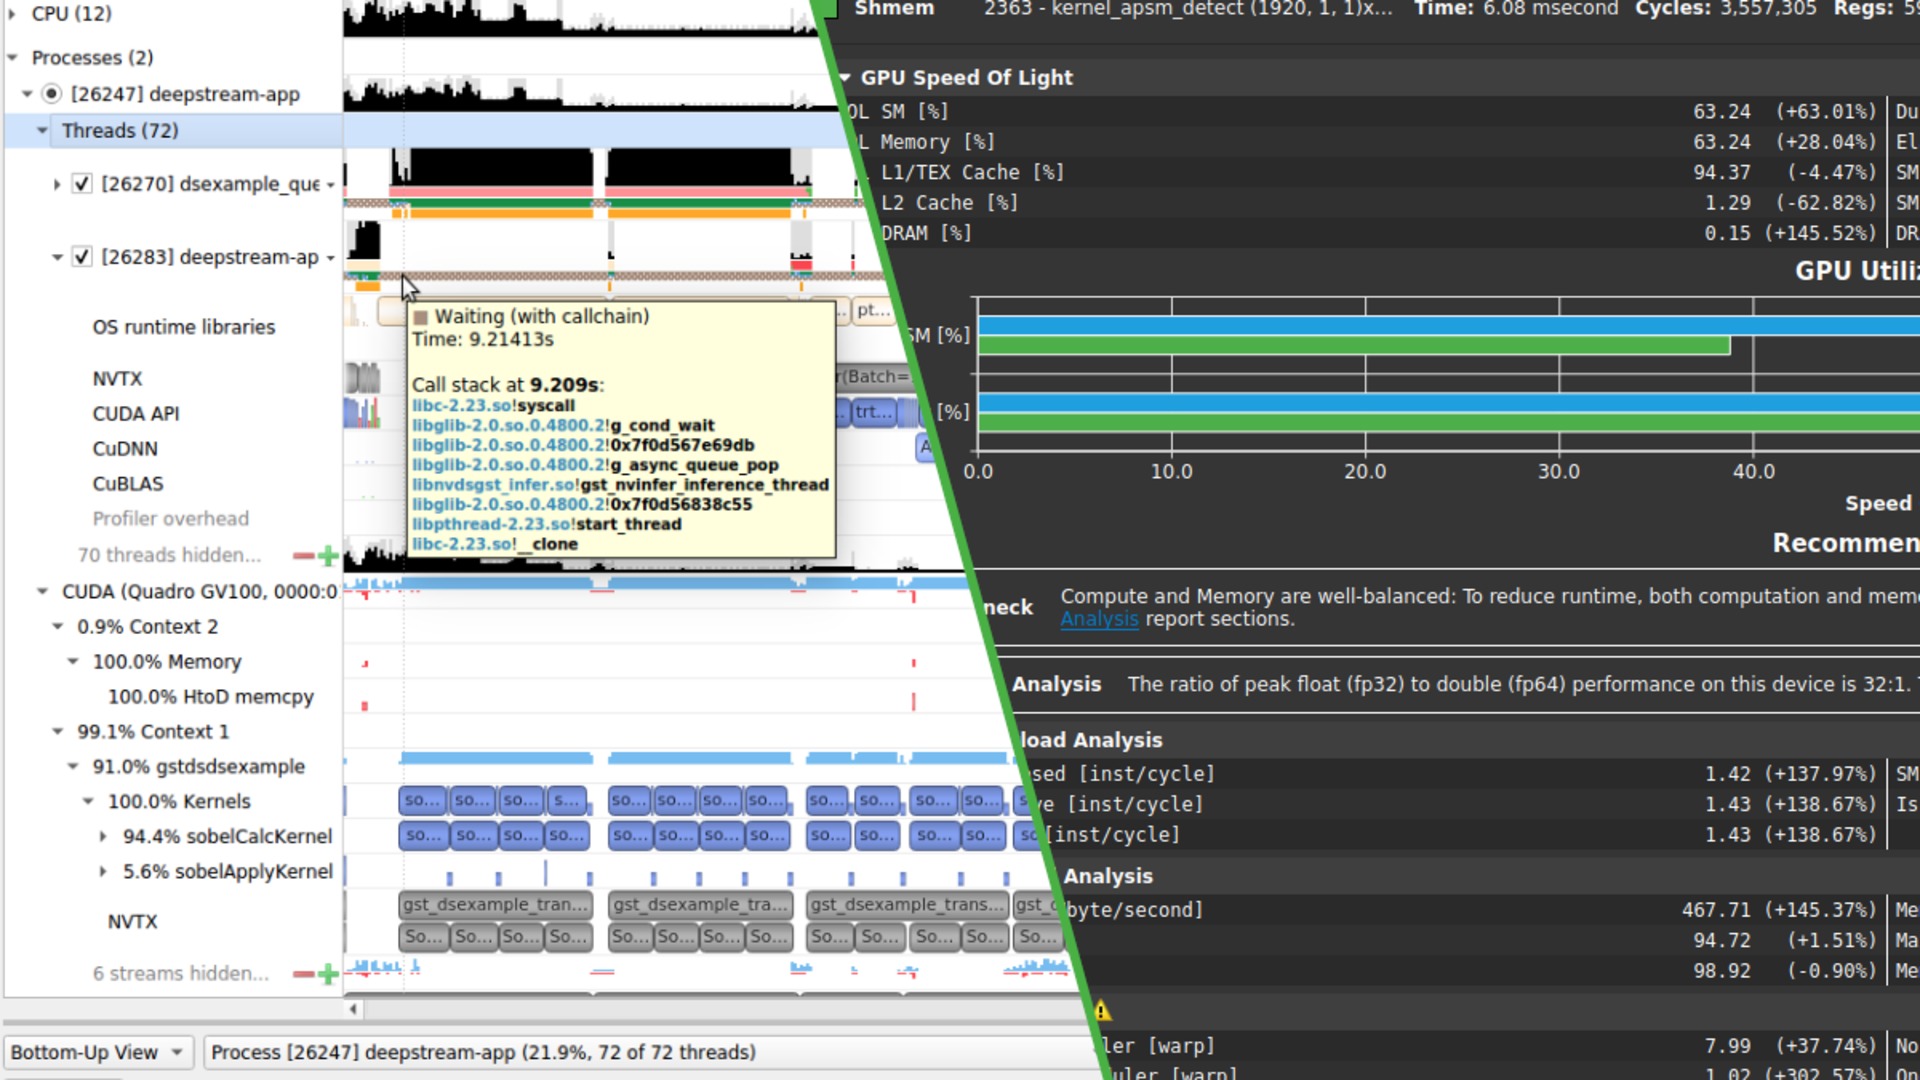Image resolution: width=1920 pixels, height=1080 pixels.
Task: Expand the CPU (12) row
Action: point(12,14)
